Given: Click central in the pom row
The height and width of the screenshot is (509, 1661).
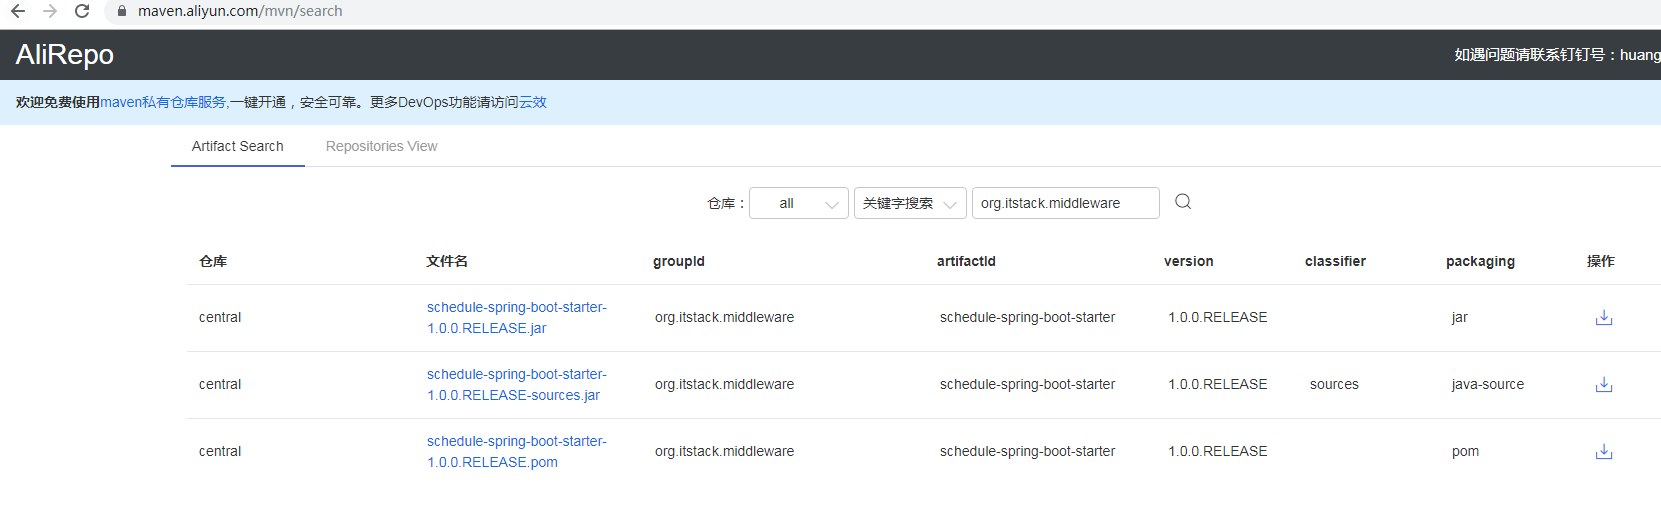Looking at the screenshot, I should [220, 451].
